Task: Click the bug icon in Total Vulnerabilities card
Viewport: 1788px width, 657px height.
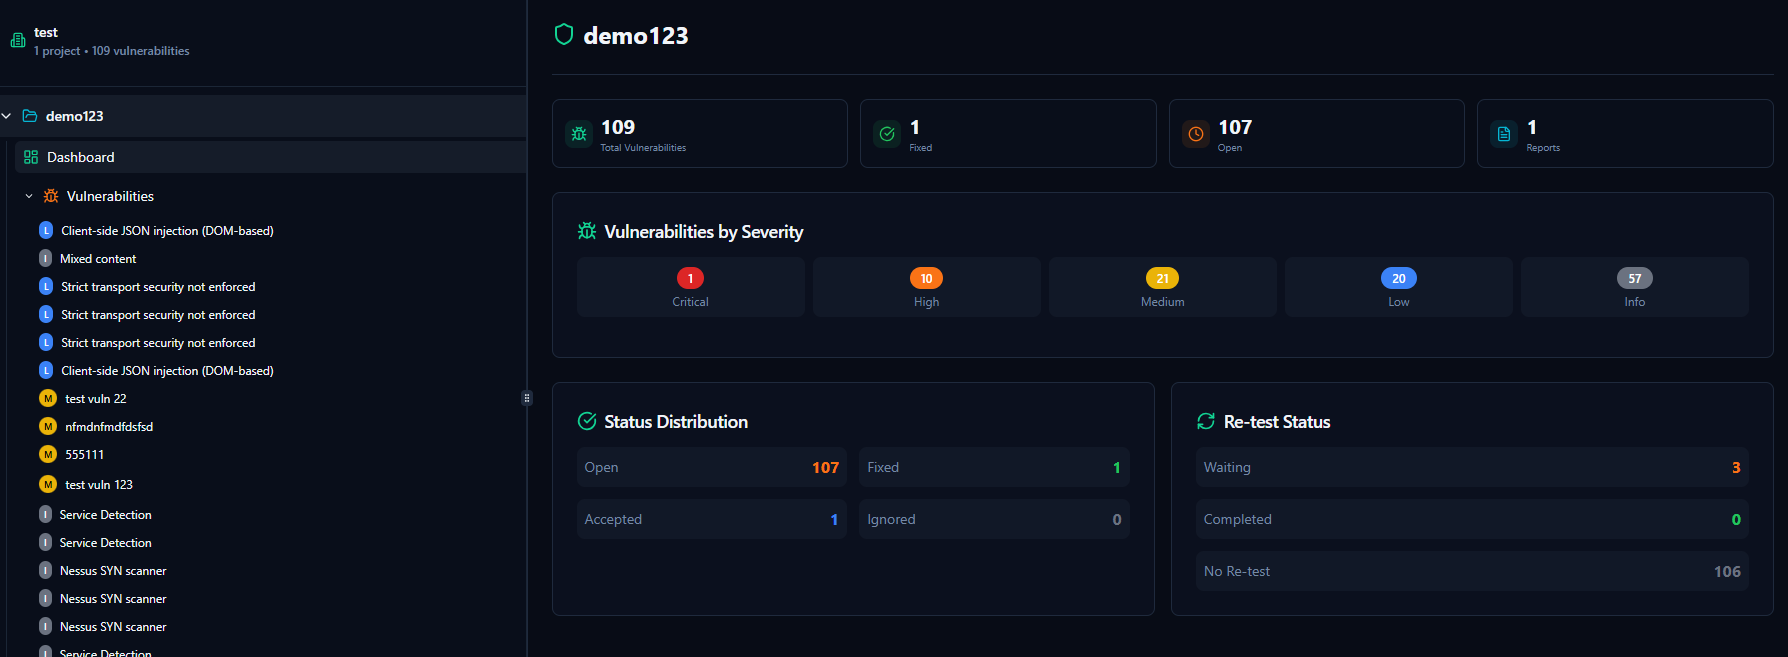Action: (x=579, y=134)
